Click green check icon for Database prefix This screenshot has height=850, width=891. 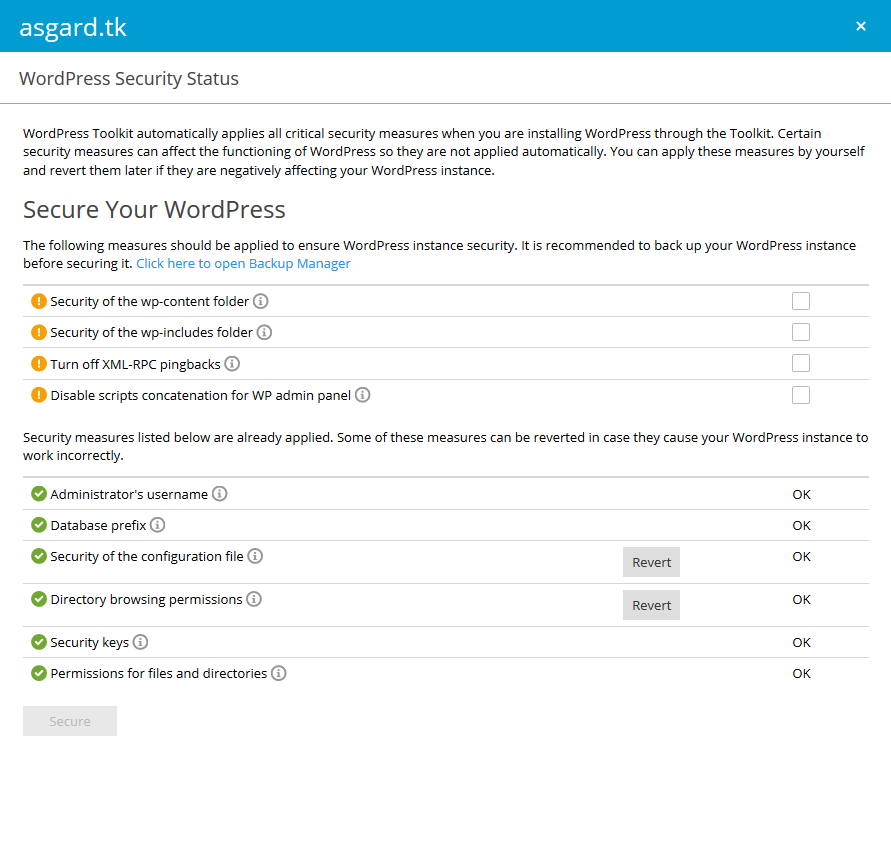(x=39, y=525)
